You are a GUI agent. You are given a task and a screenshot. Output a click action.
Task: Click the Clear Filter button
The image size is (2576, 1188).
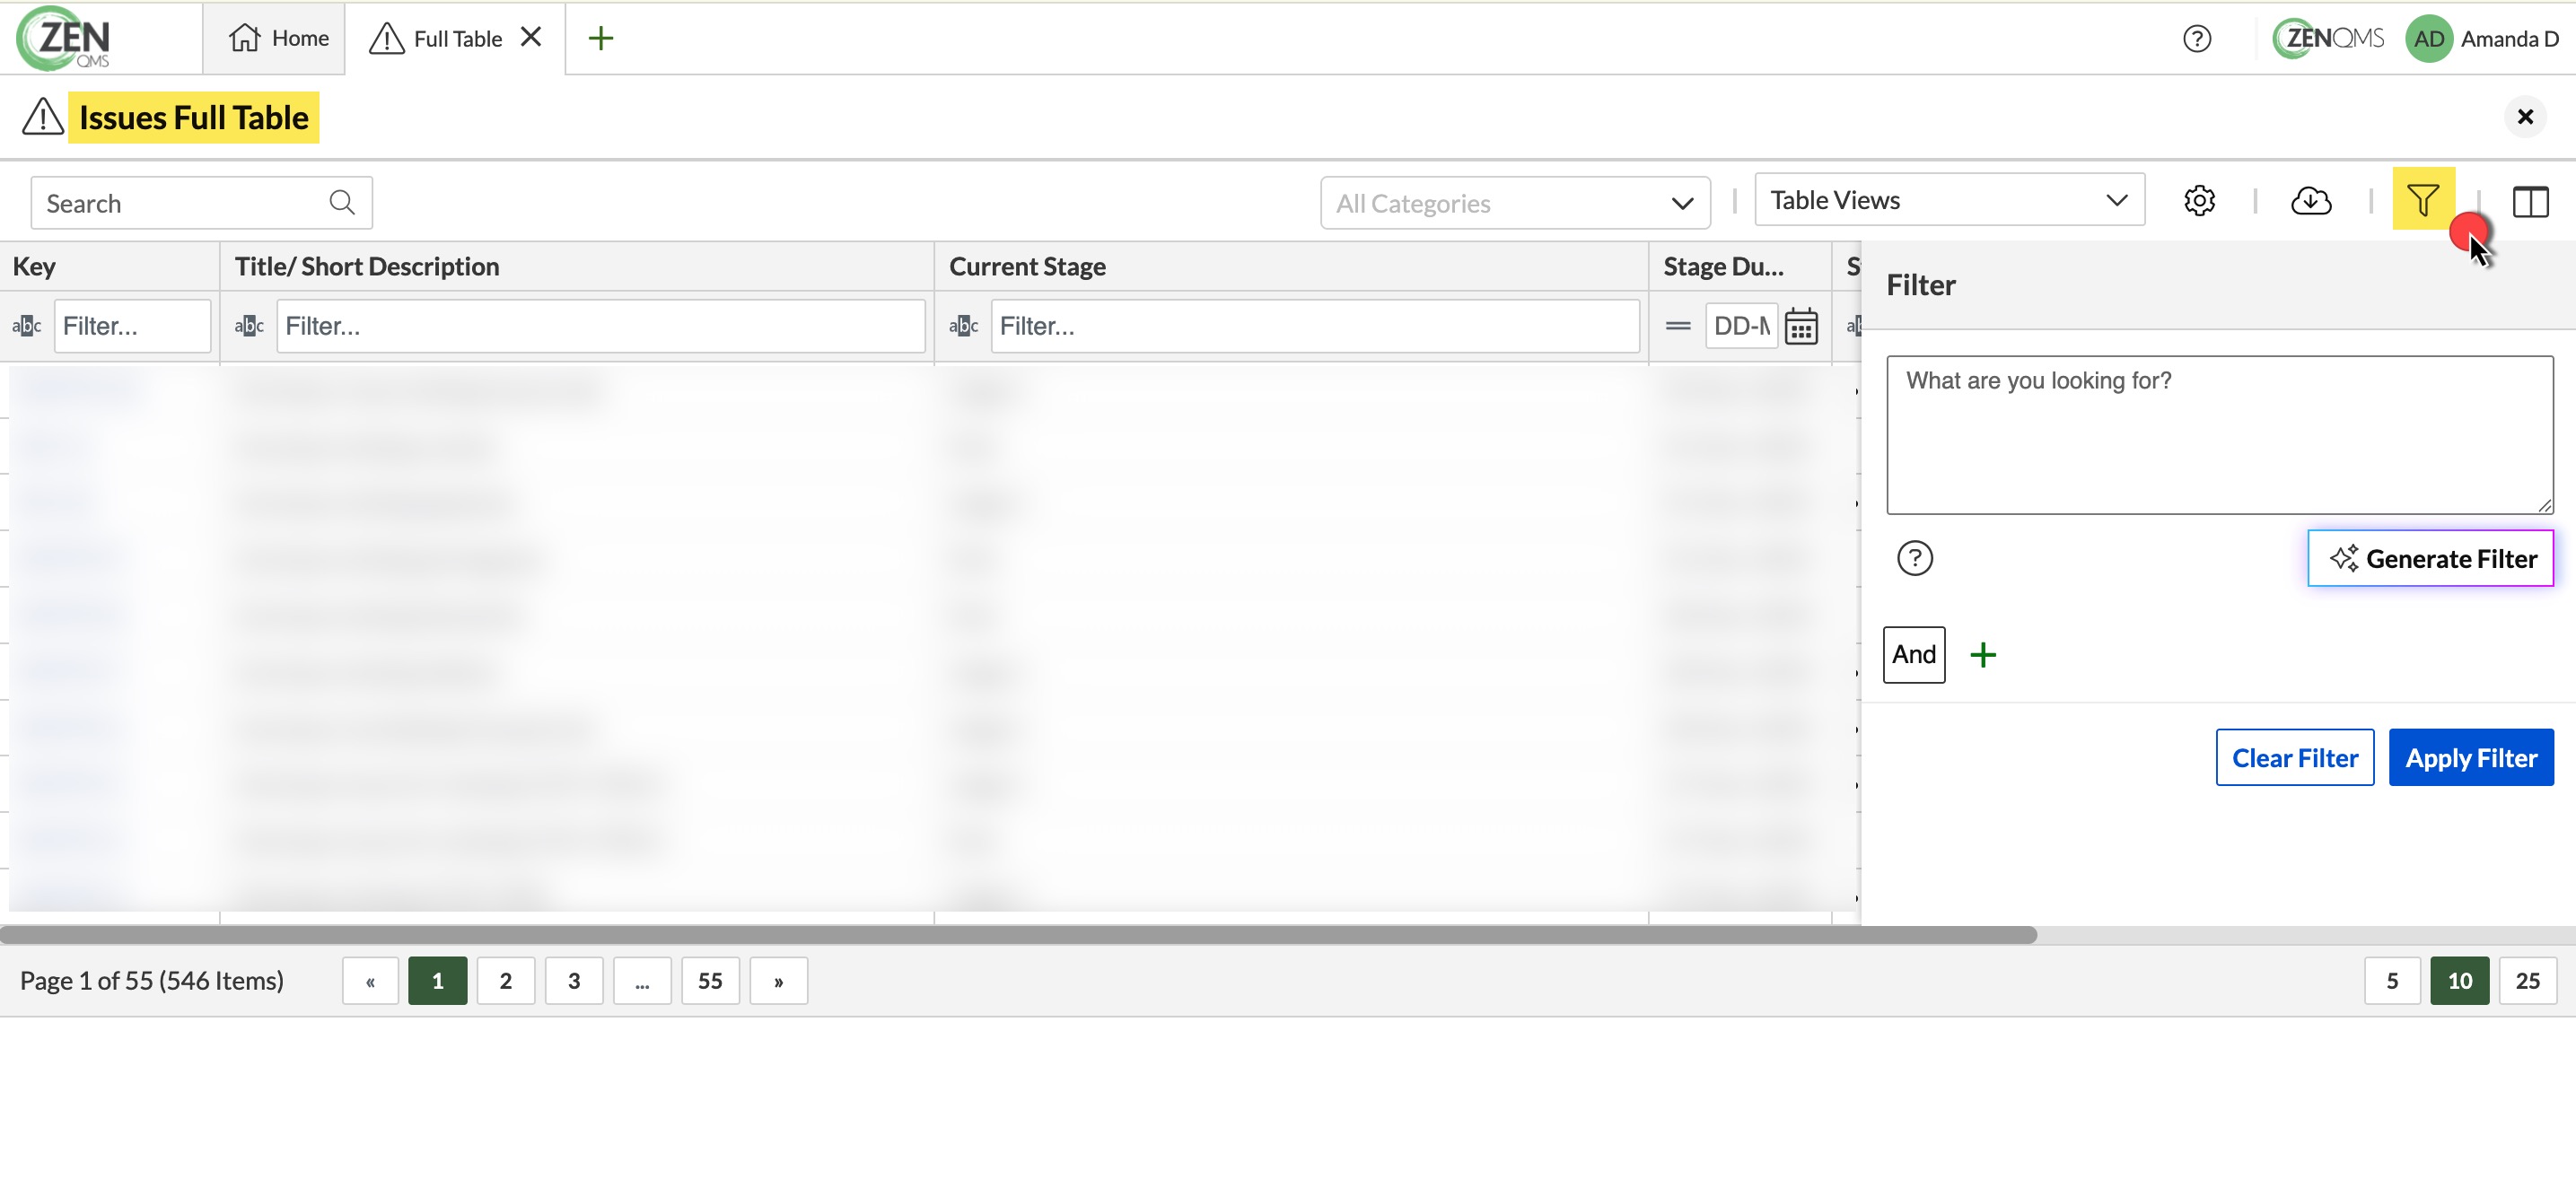[2294, 758]
